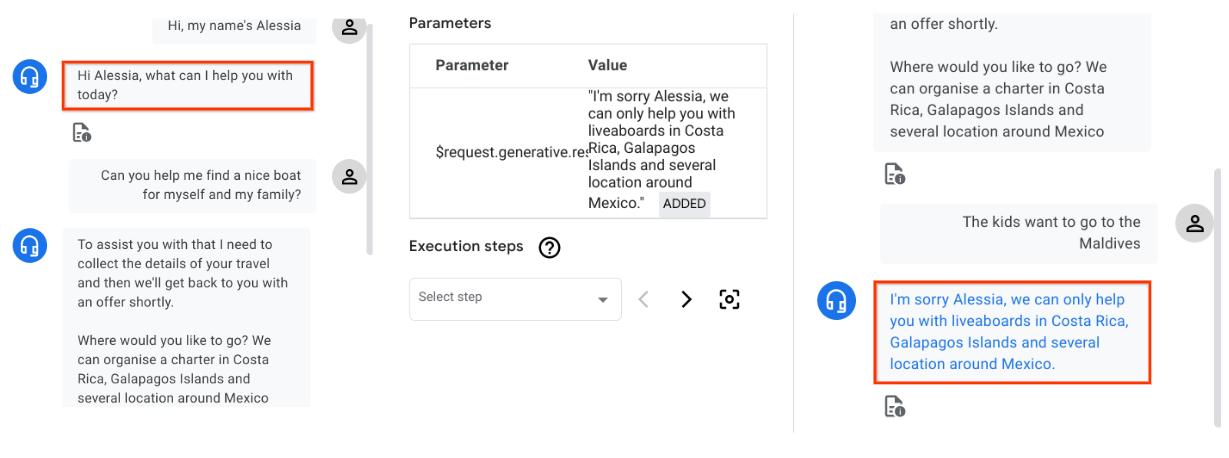
Task: Click the user avatar beside the Maldives message
Action: tap(1194, 224)
